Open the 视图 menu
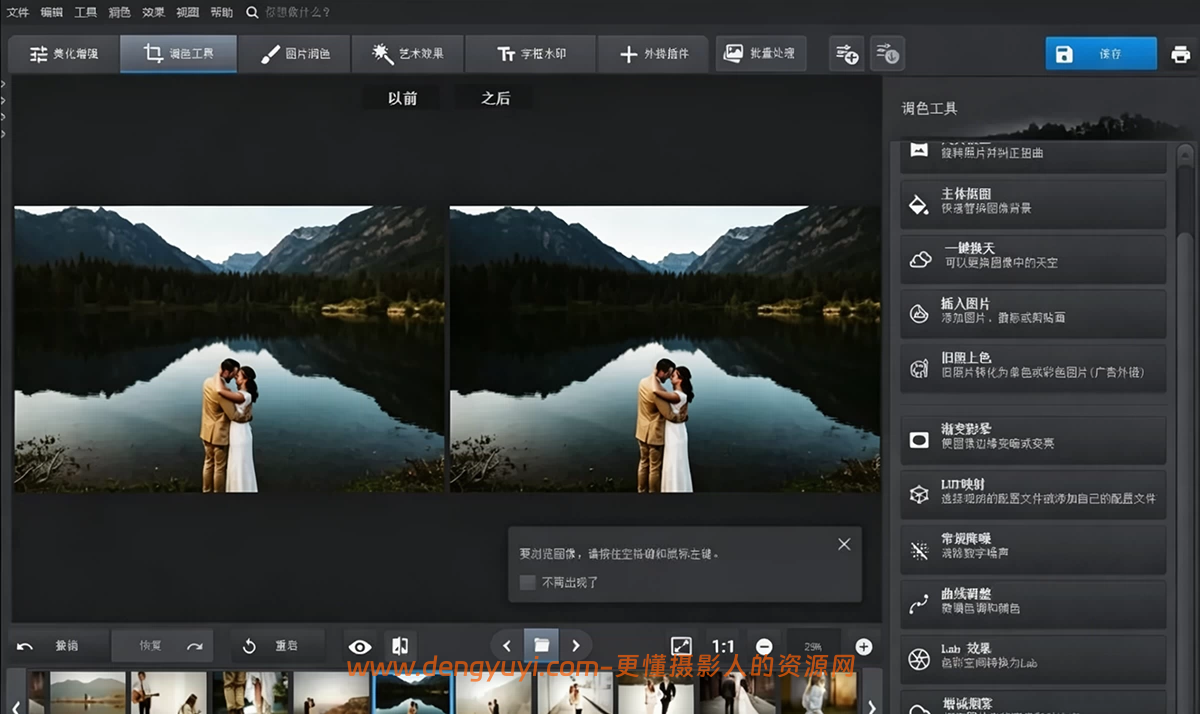This screenshot has height=714, width=1200. [187, 12]
